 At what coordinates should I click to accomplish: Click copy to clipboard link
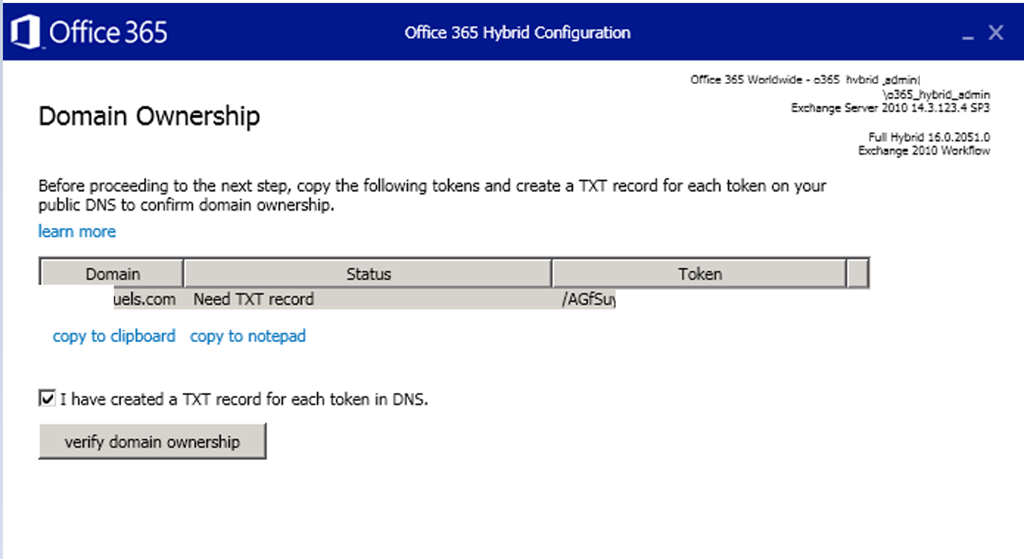pos(114,336)
